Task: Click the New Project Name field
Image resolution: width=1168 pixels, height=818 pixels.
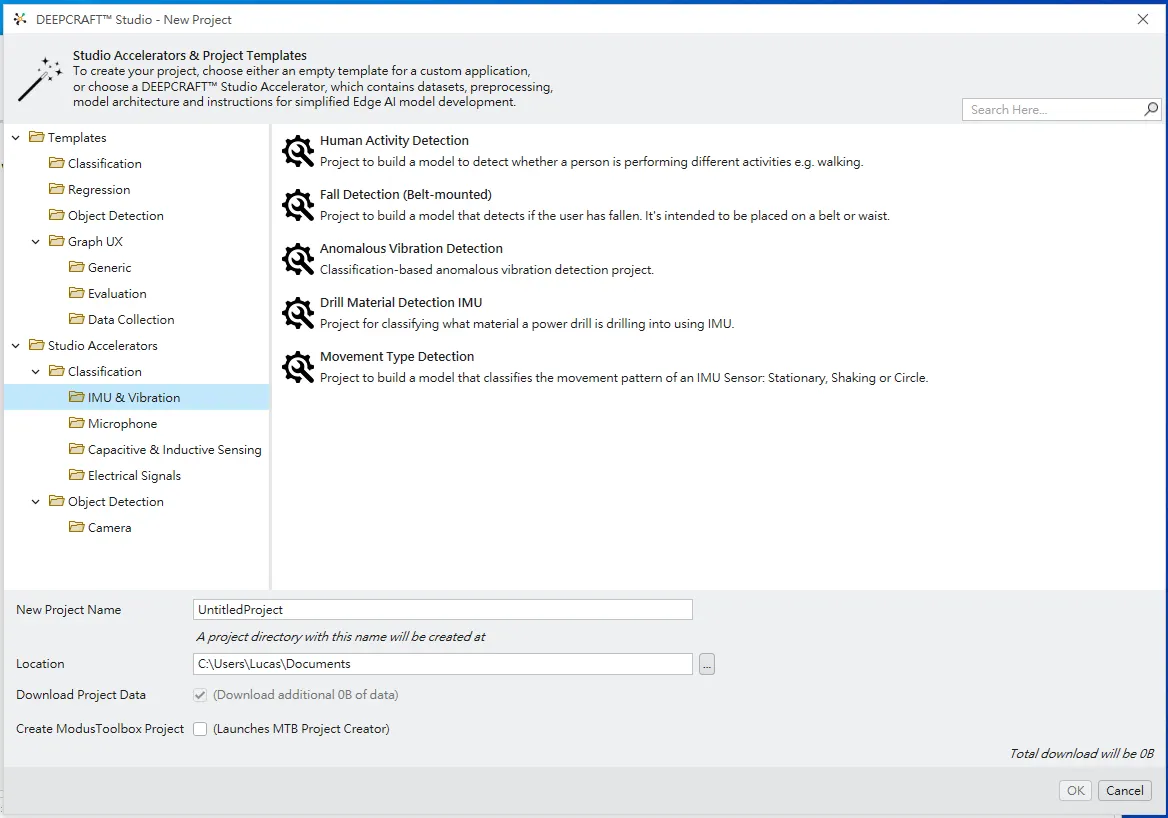Action: (442, 610)
